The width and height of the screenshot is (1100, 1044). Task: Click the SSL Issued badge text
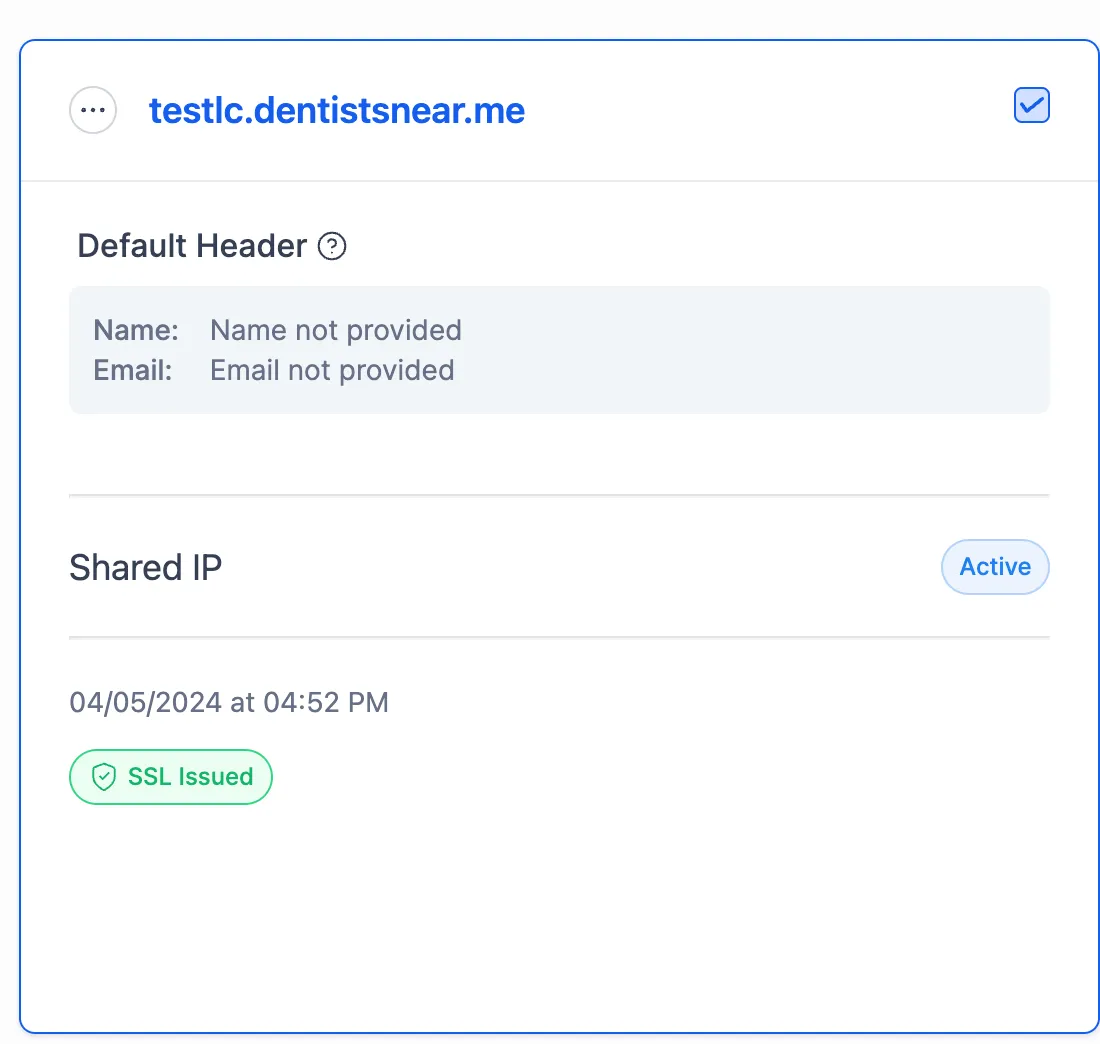pos(190,777)
